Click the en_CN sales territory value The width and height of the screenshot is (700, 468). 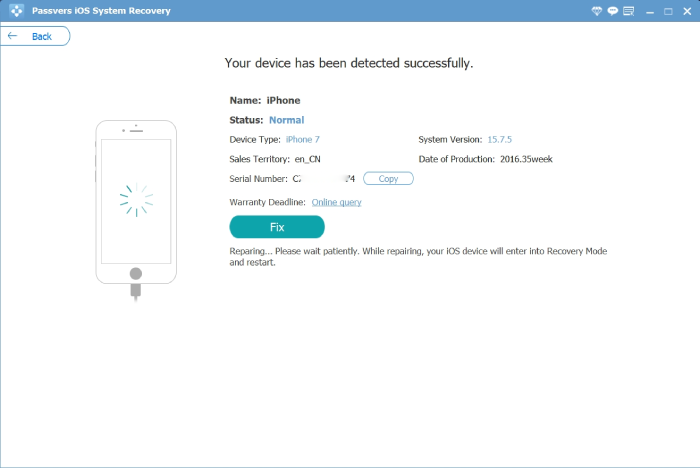[x=308, y=159]
